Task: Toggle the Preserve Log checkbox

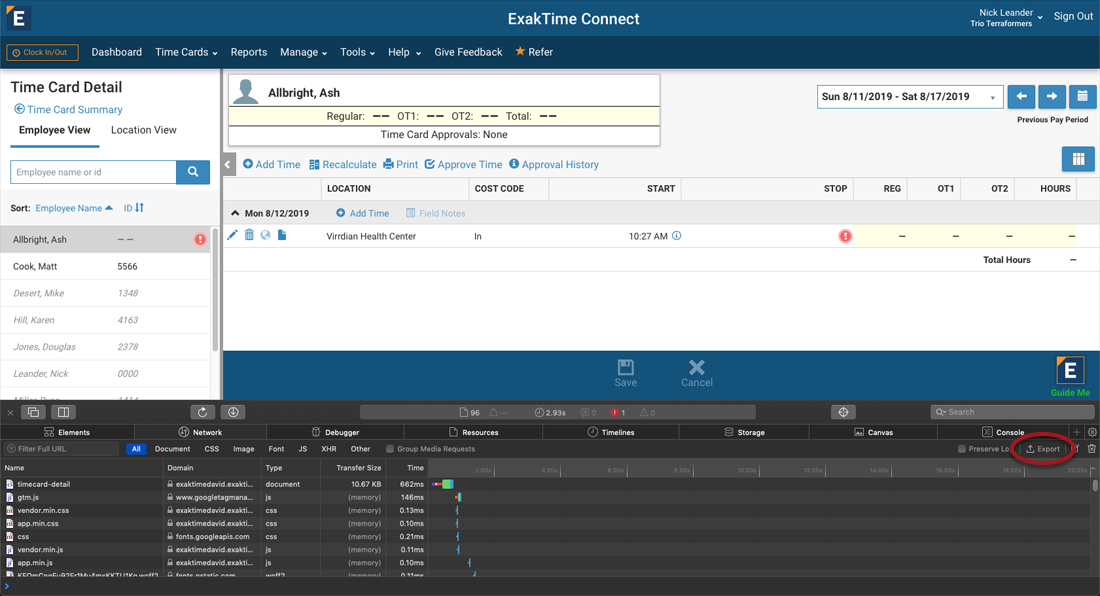Action: point(962,449)
